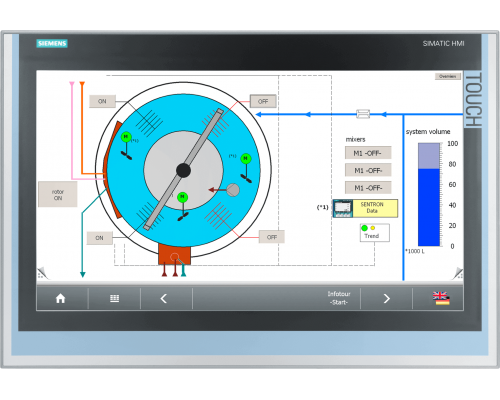Click the orange outlet box below the tank
Image resolution: width=500 pixels, height=400 pixels.
174,254
